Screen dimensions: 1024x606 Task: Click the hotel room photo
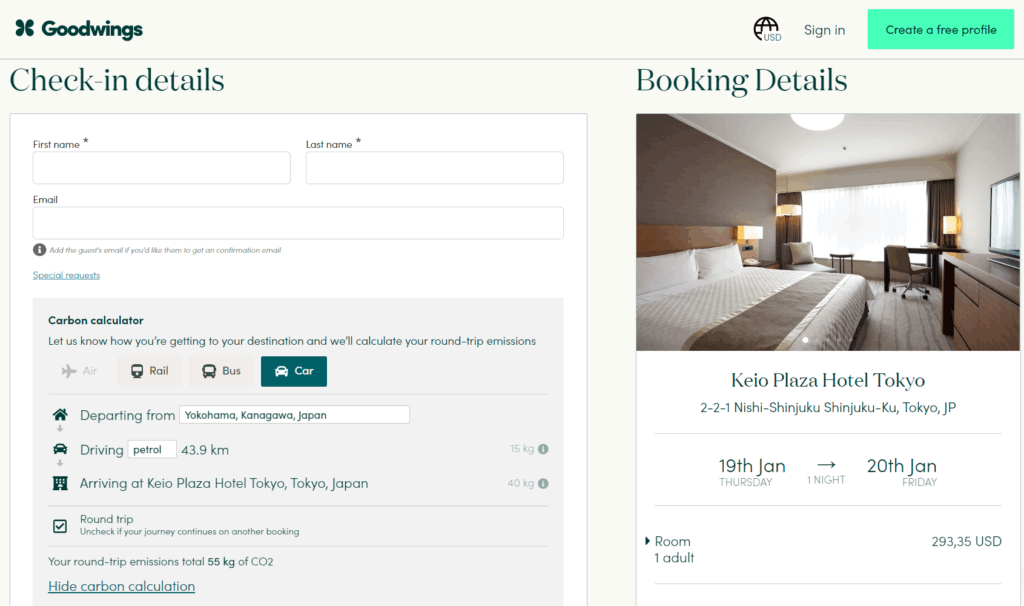pyautogui.click(x=828, y=232)
